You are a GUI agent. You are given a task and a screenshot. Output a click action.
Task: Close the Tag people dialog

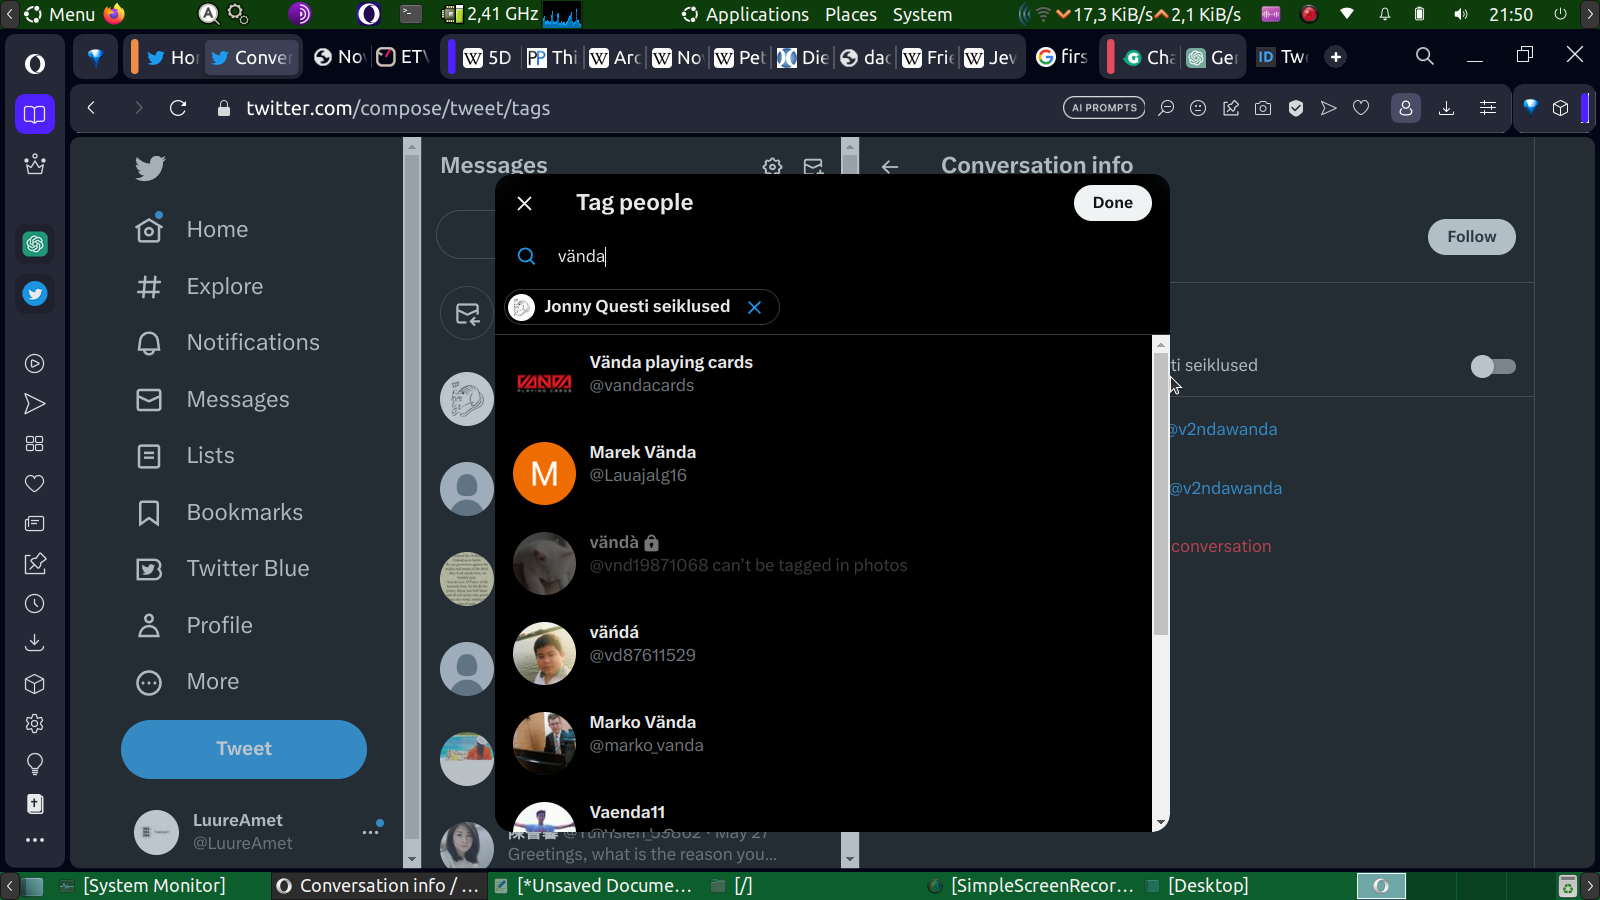[x=524, y=203]
